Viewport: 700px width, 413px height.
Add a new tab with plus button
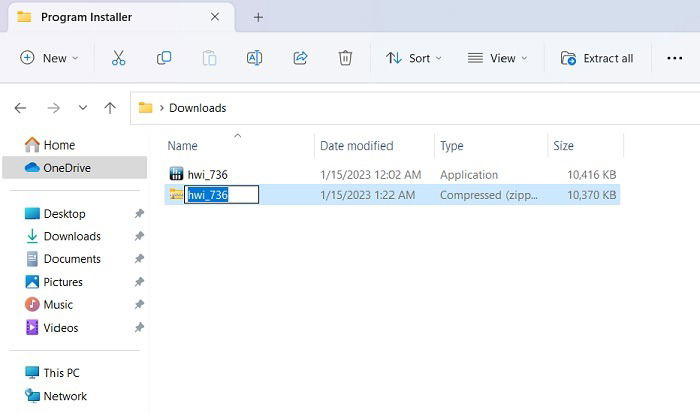(258, 17)
